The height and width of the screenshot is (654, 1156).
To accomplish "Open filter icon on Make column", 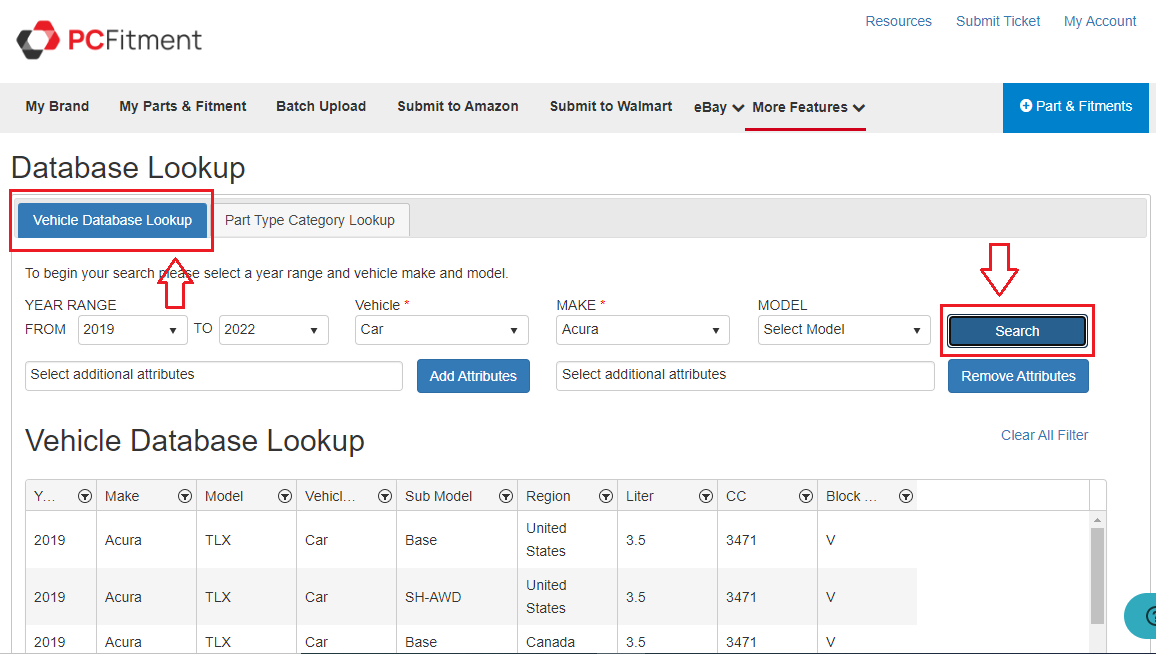I will click(x=185, y=496).
